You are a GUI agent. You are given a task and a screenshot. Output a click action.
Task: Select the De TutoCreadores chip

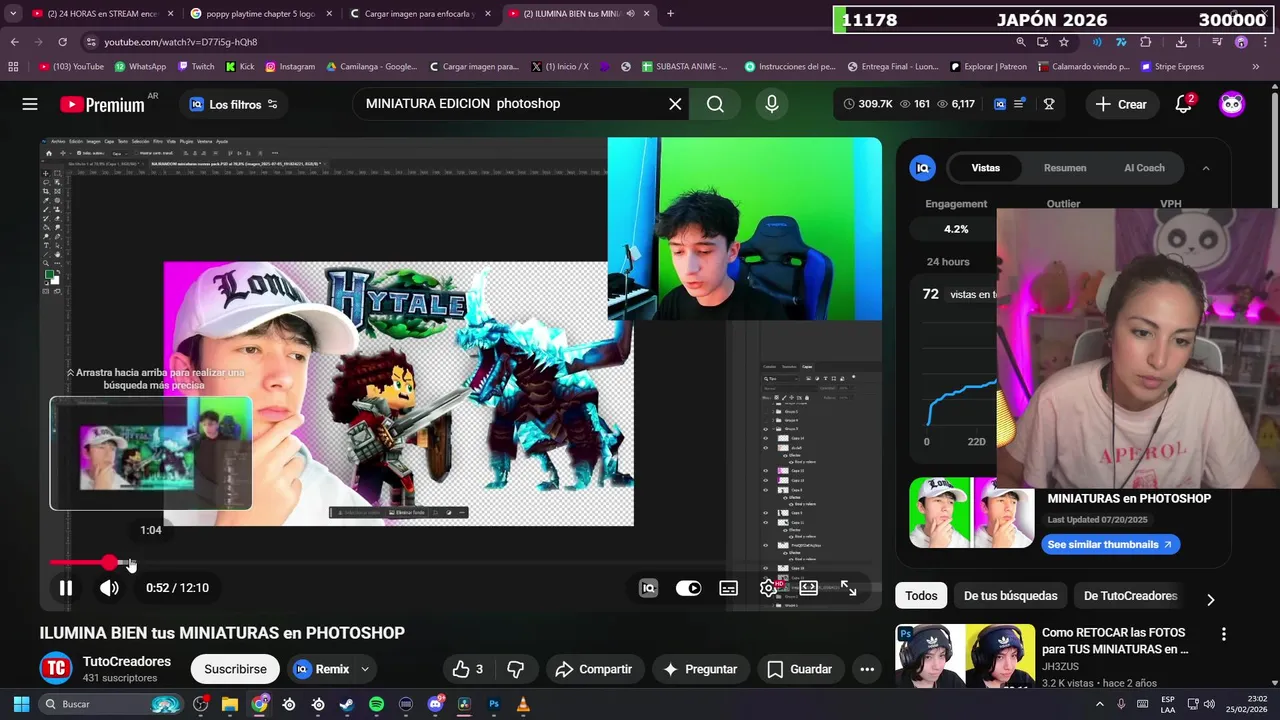pyautogui.click(x=1130, y=596)
